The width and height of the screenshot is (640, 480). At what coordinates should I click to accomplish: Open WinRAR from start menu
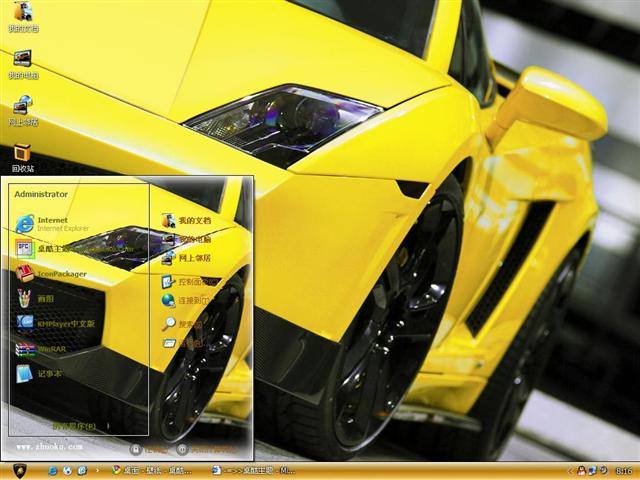(x=41, y=349)
